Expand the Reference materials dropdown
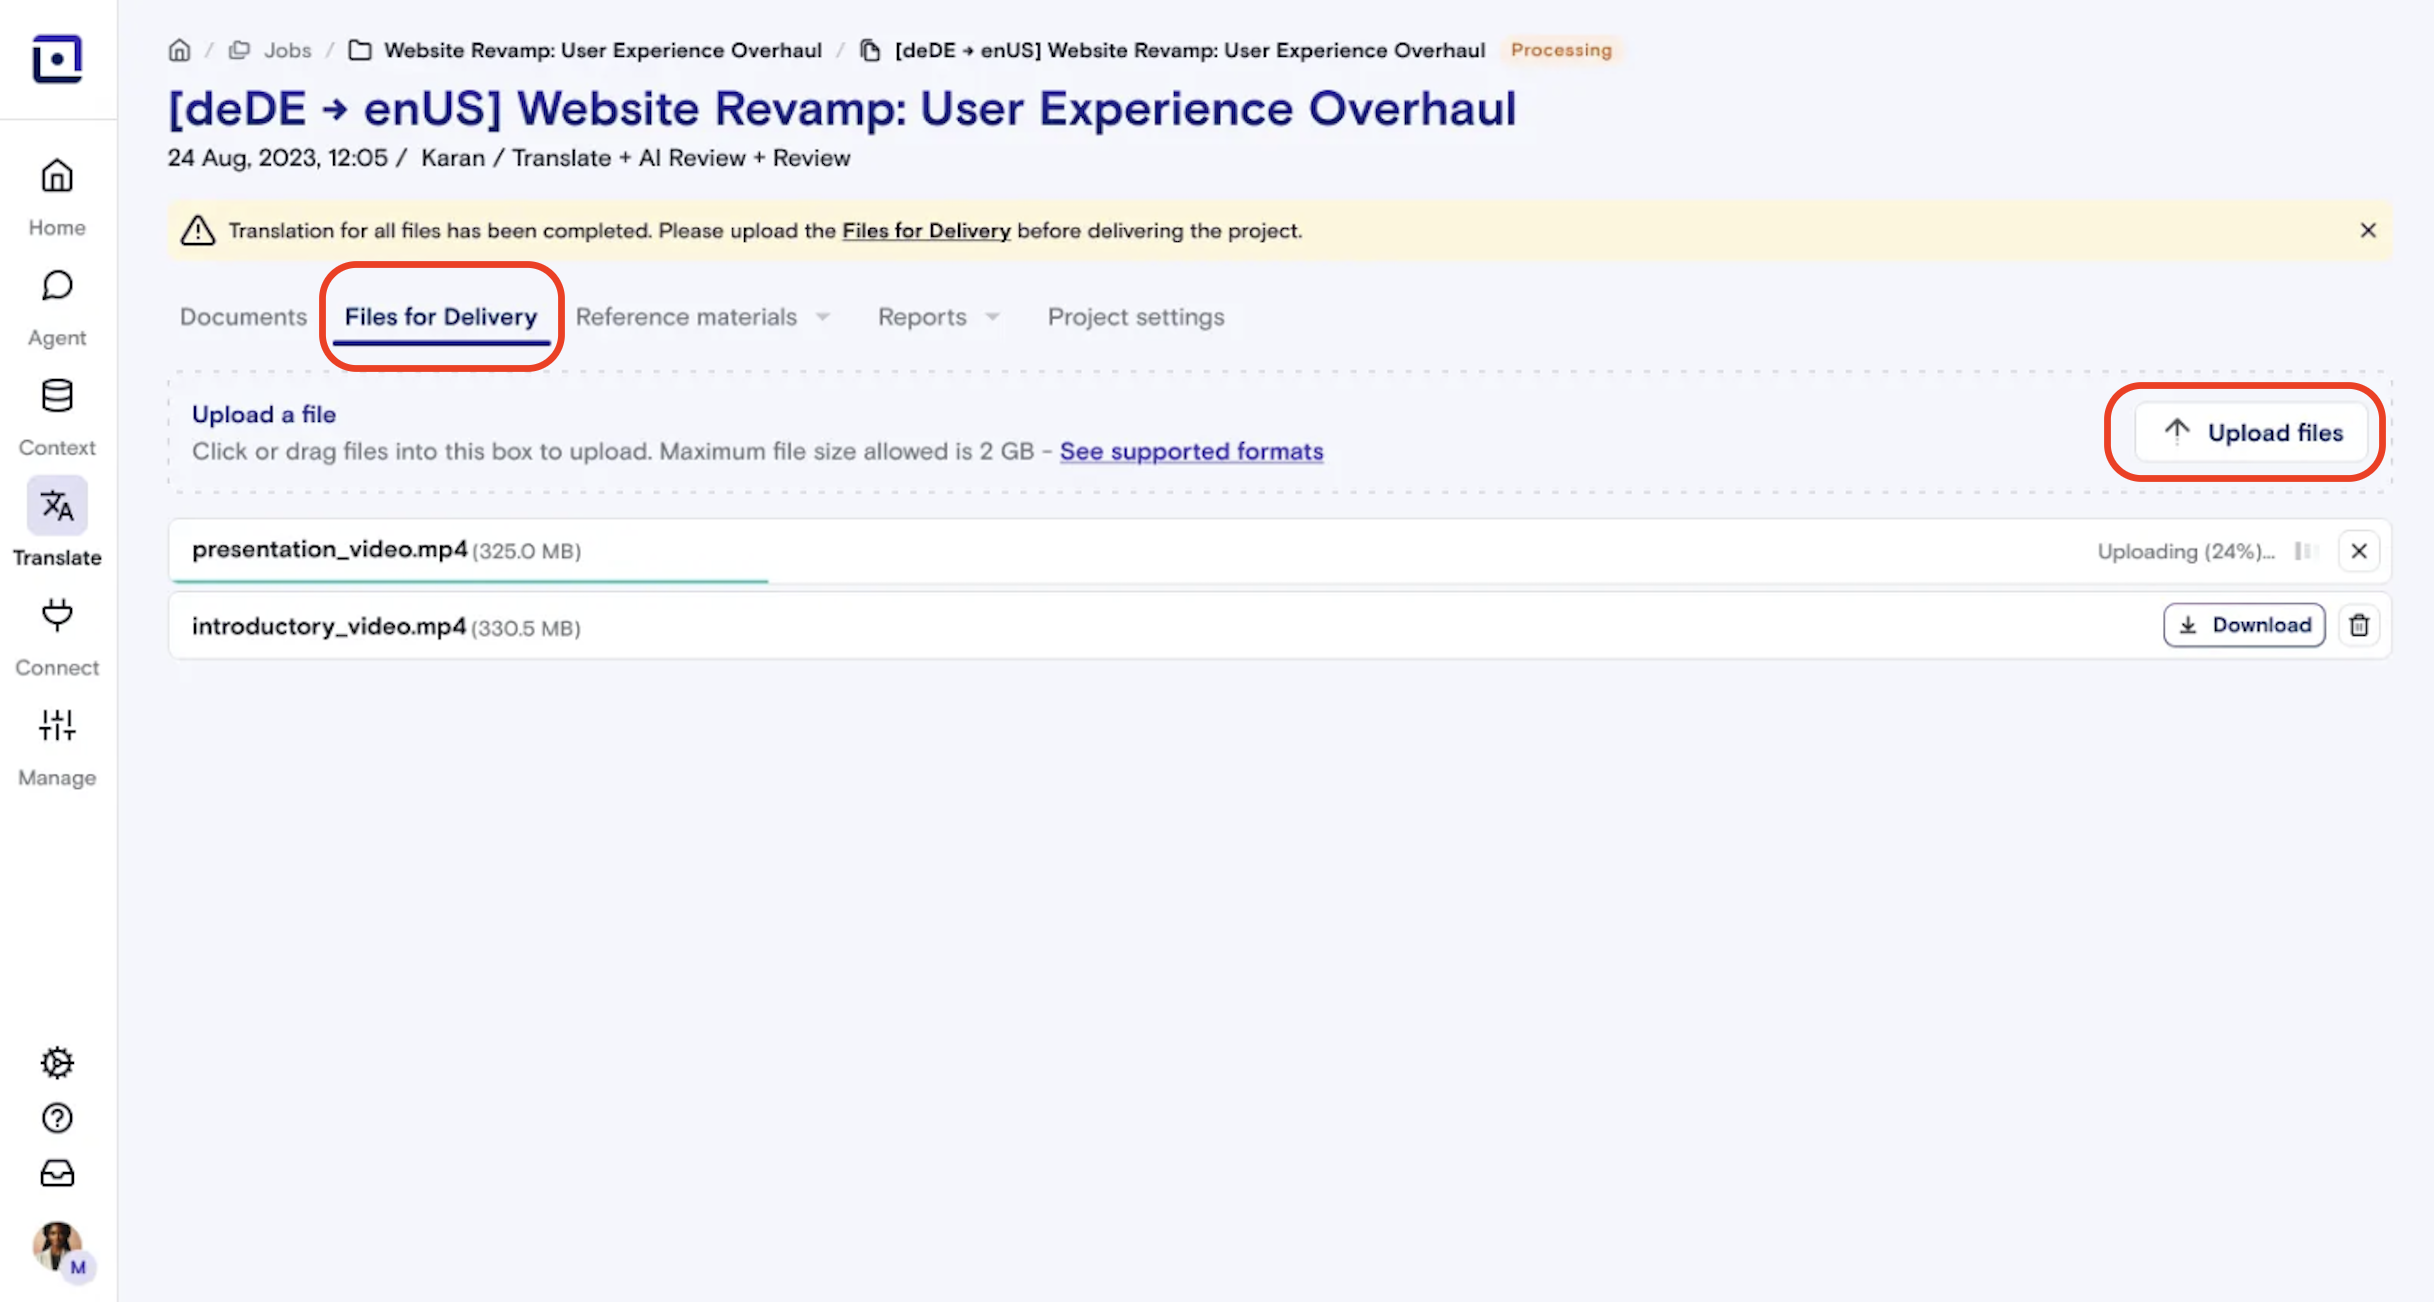Screen dimensions: 2434x1302 pos(702,317)
